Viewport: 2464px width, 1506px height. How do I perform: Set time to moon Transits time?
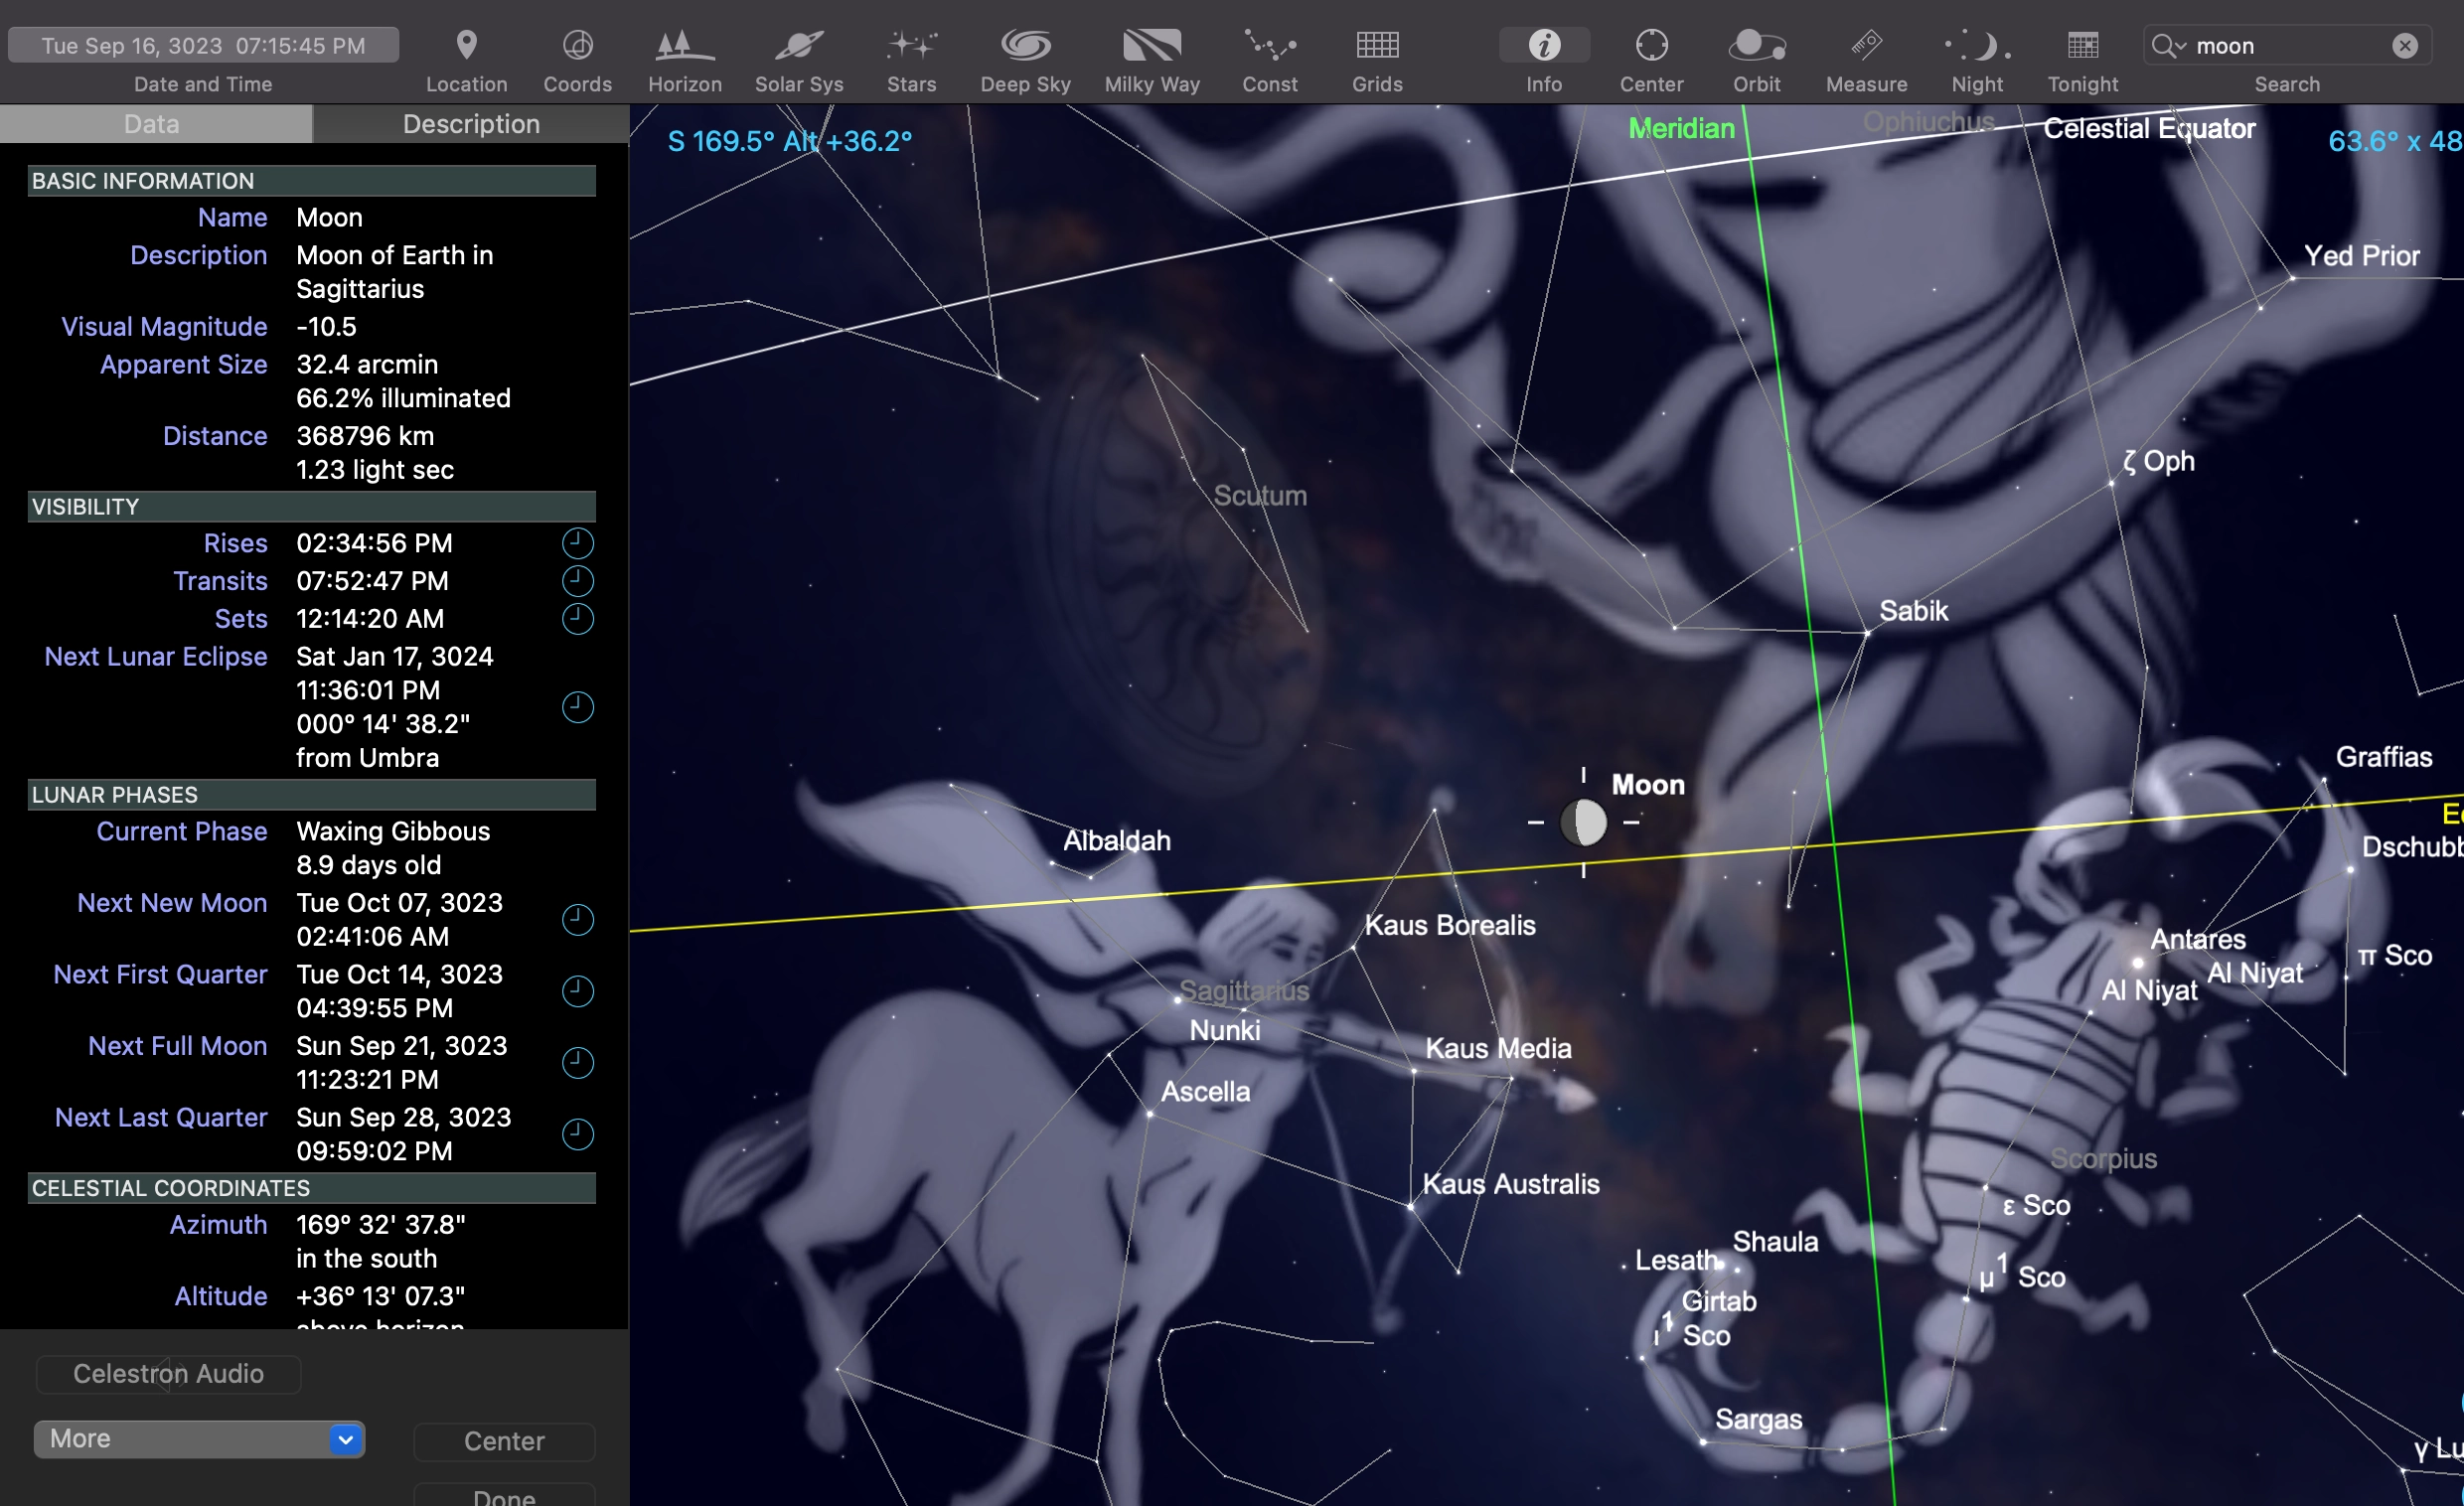click(577, 581)
